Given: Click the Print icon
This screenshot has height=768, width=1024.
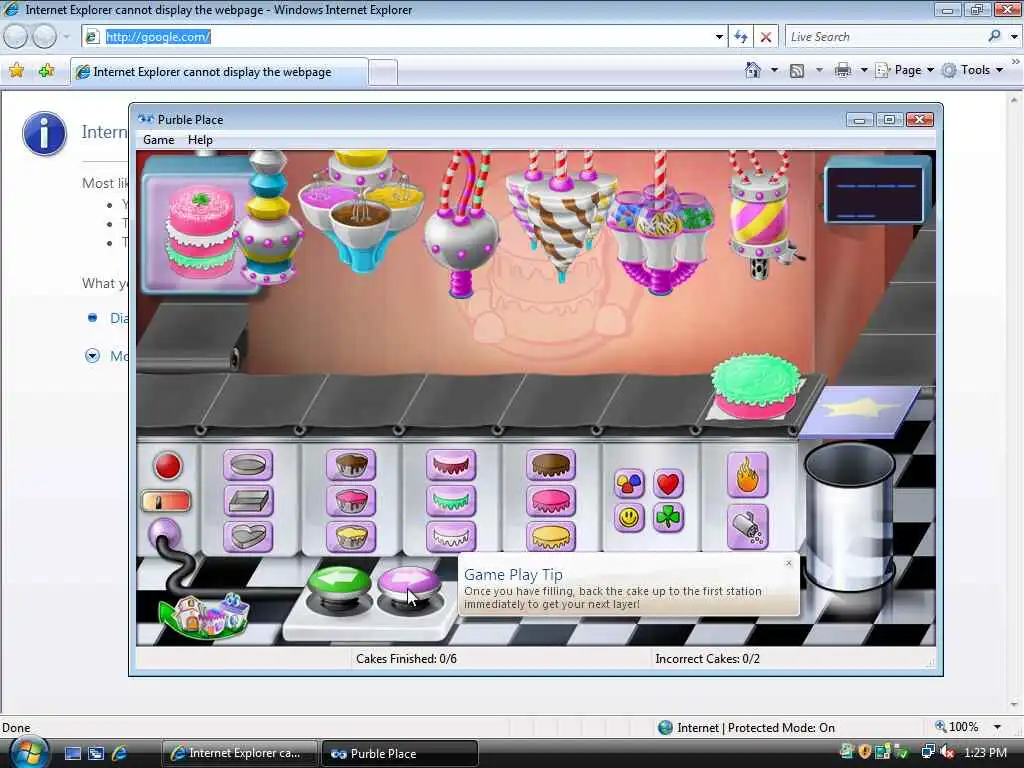Looking at the screenshot, I should (843, 70).
